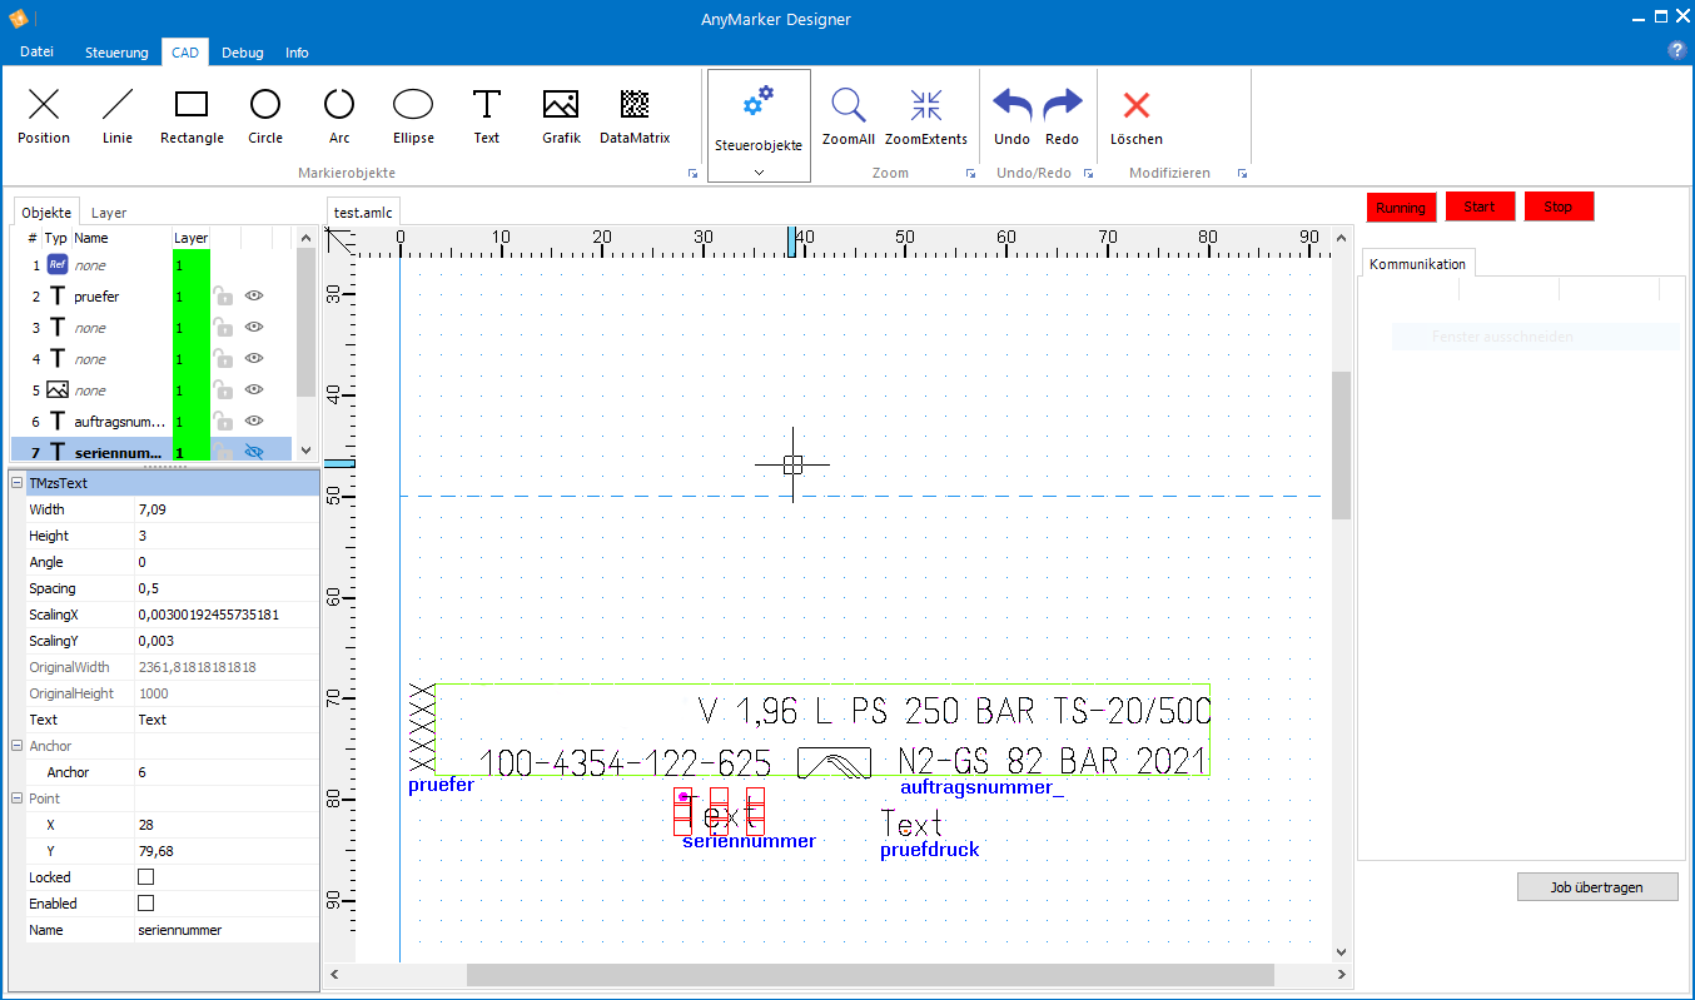The width and height of the screenshot is (1695, 1000).
Task: Hide the pruefer object via eye icon
Action: coord(254,296)
